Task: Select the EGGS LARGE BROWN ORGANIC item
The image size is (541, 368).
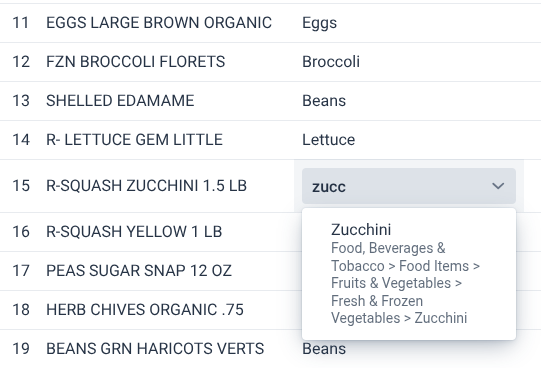Action: click(x=159, y=23)
